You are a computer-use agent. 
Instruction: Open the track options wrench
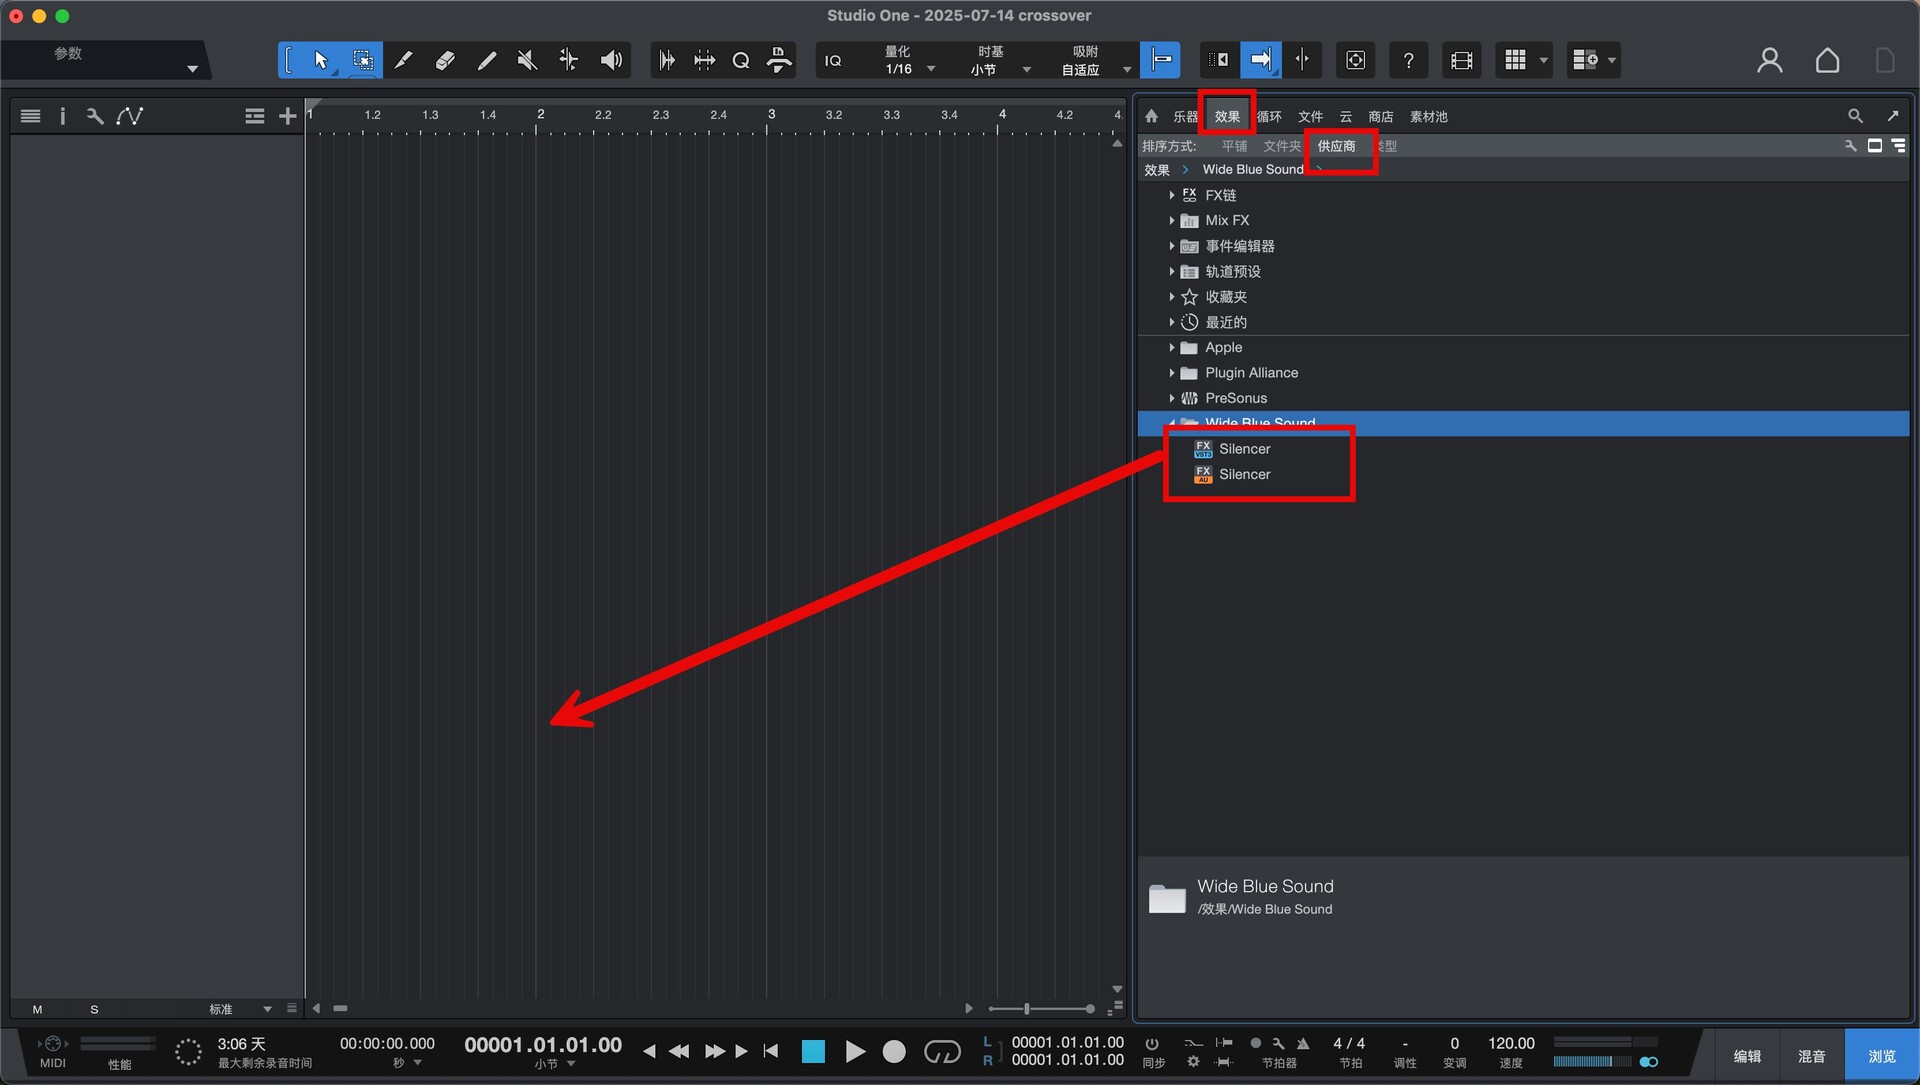coord(95,116)
